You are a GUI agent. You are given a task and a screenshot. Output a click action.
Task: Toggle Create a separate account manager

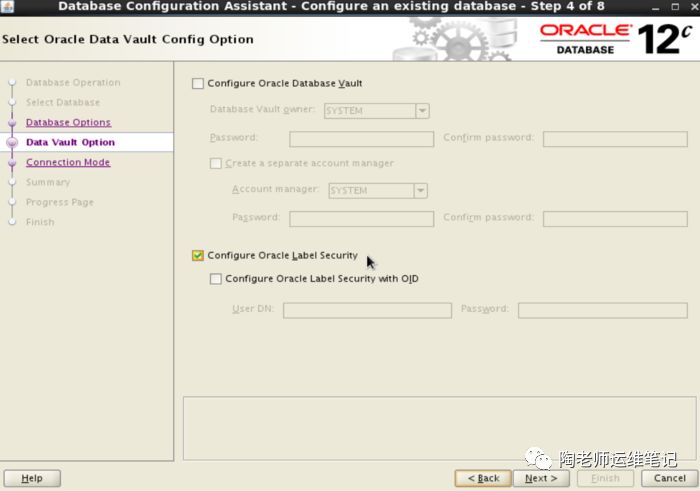tap(216, 163)
